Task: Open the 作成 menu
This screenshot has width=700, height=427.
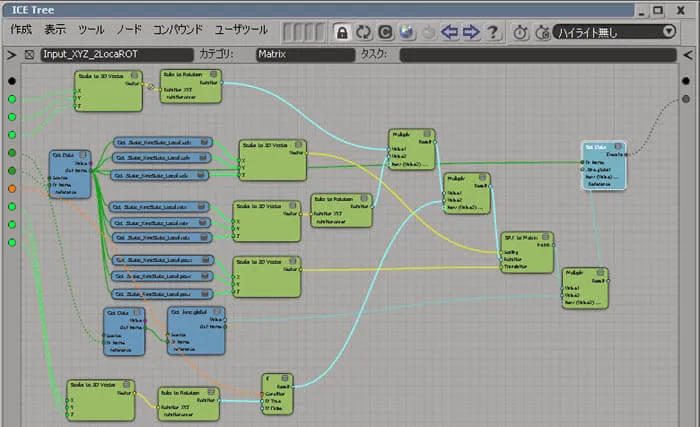Action: point(21,29)
